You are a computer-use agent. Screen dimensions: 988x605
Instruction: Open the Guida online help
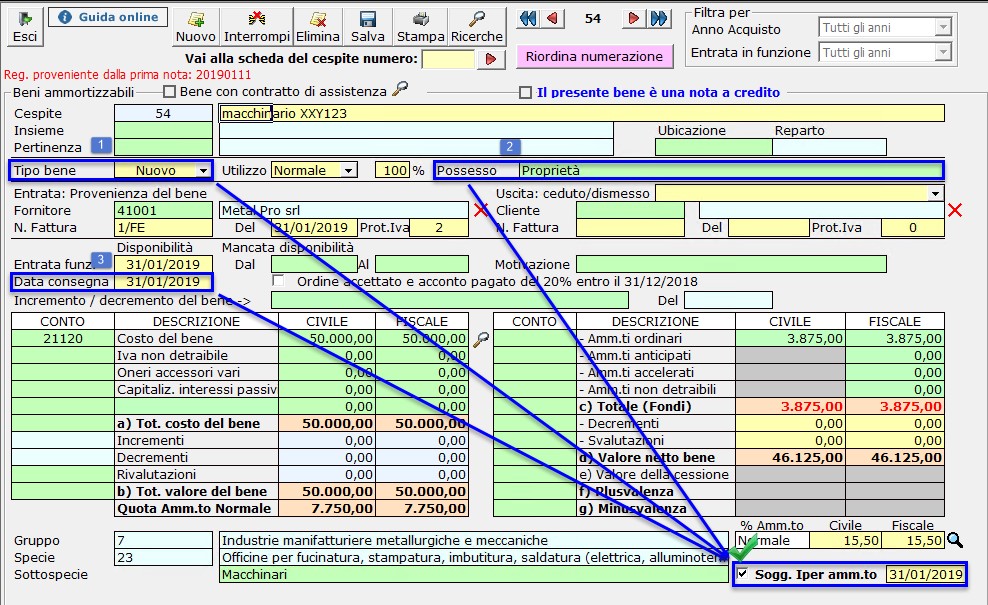click(108, 17)
